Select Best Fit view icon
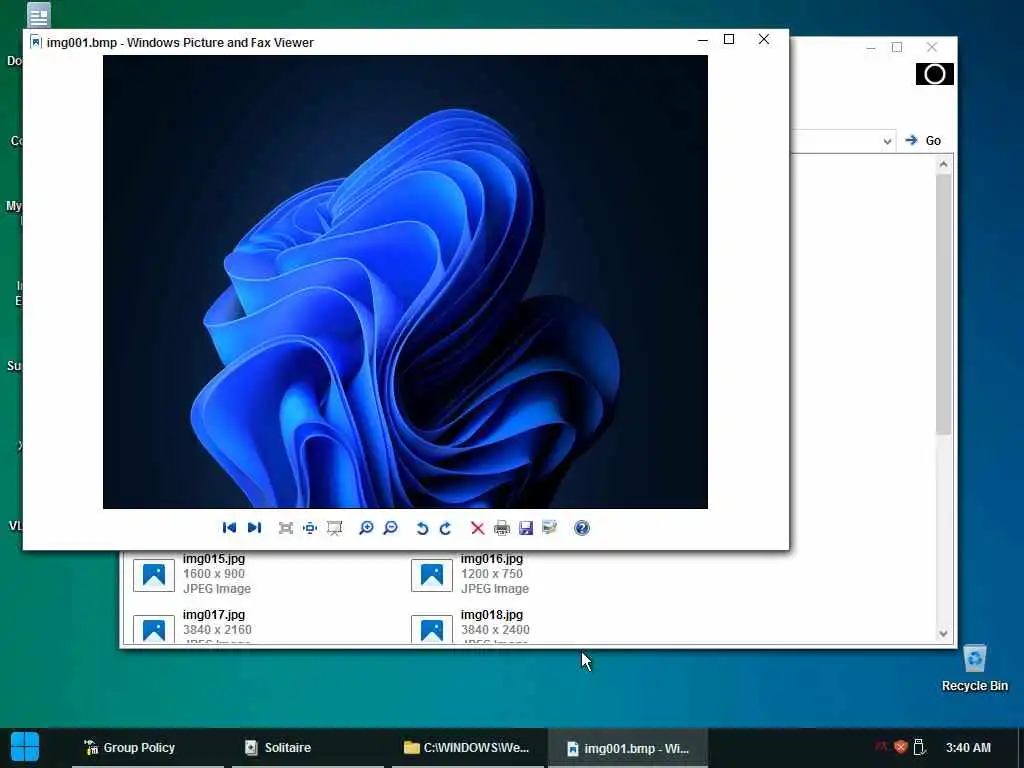1024x768 pixels. [285, 528]
